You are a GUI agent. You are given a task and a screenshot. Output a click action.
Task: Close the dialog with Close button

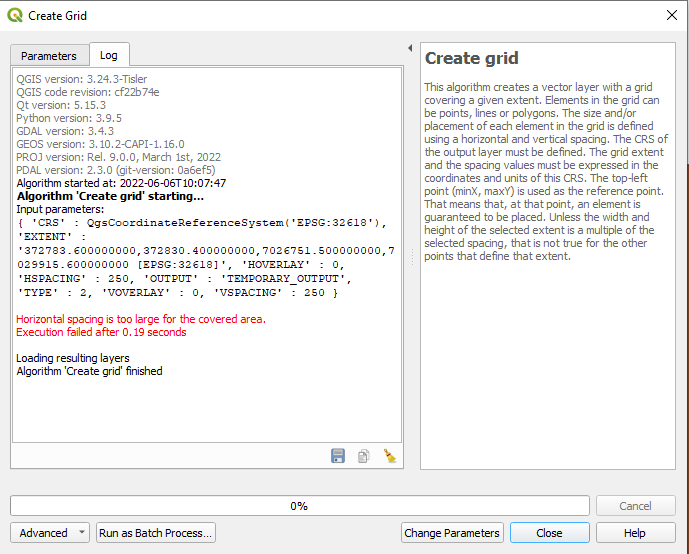click(x=549, y=533)
